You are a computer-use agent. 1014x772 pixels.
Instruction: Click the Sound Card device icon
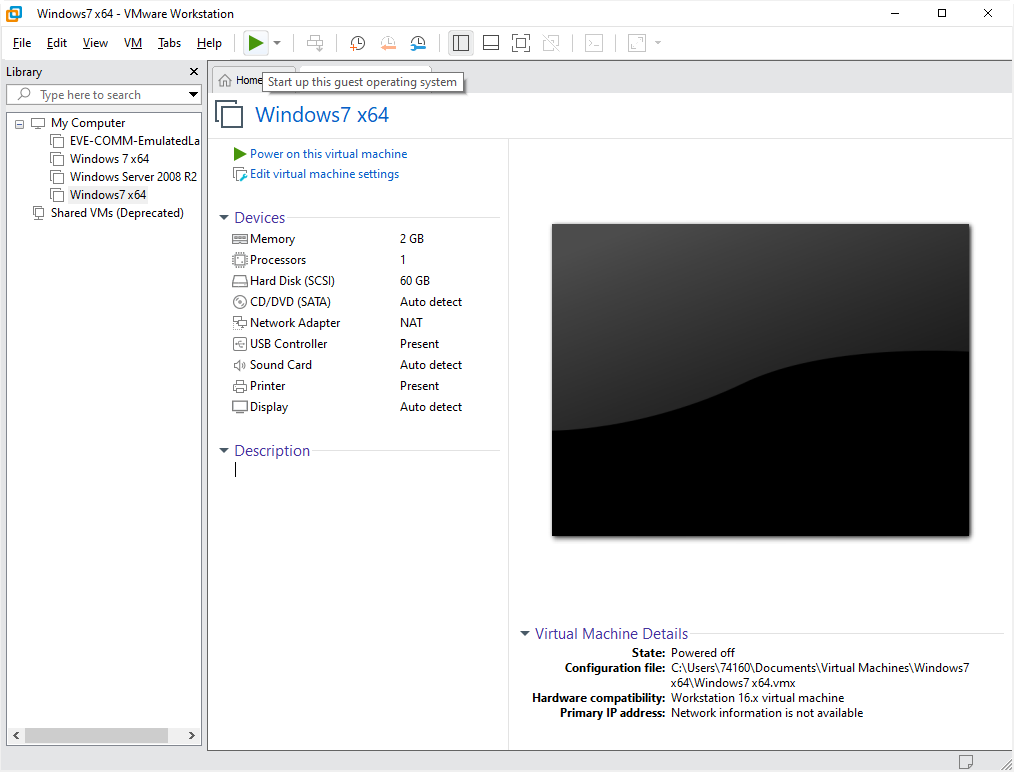(240, 365)
